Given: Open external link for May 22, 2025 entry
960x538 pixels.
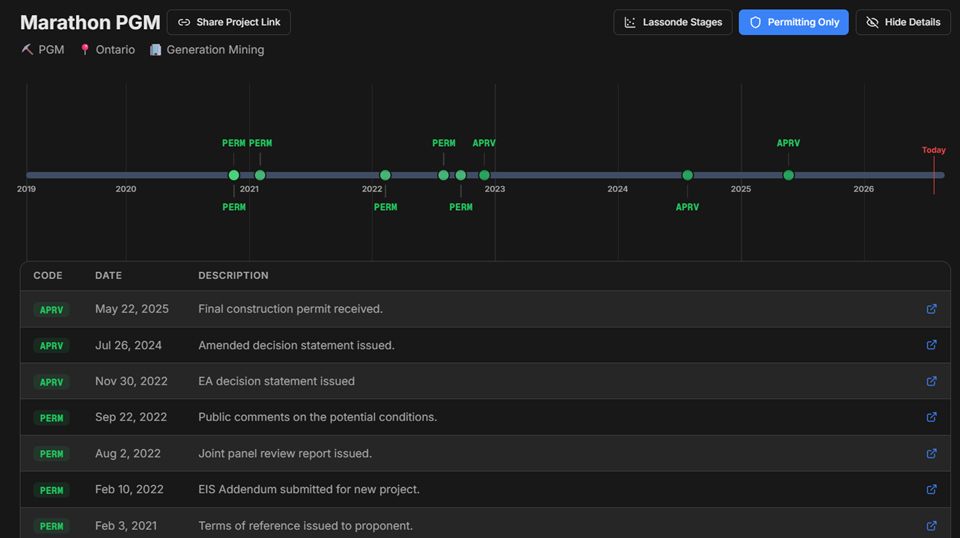Looking at the screenshot, I should (x=931, y=309).
